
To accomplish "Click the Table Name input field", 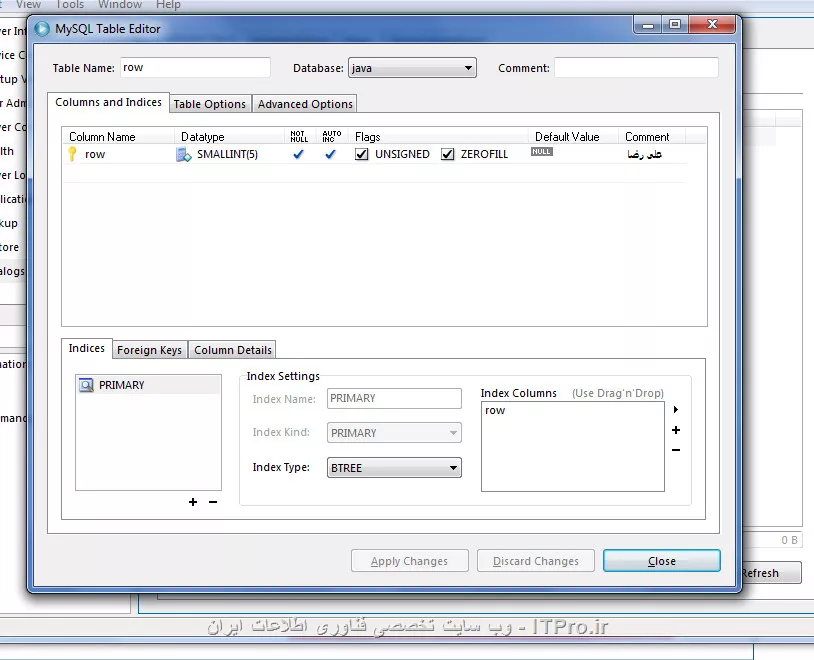I will [195, 68].
